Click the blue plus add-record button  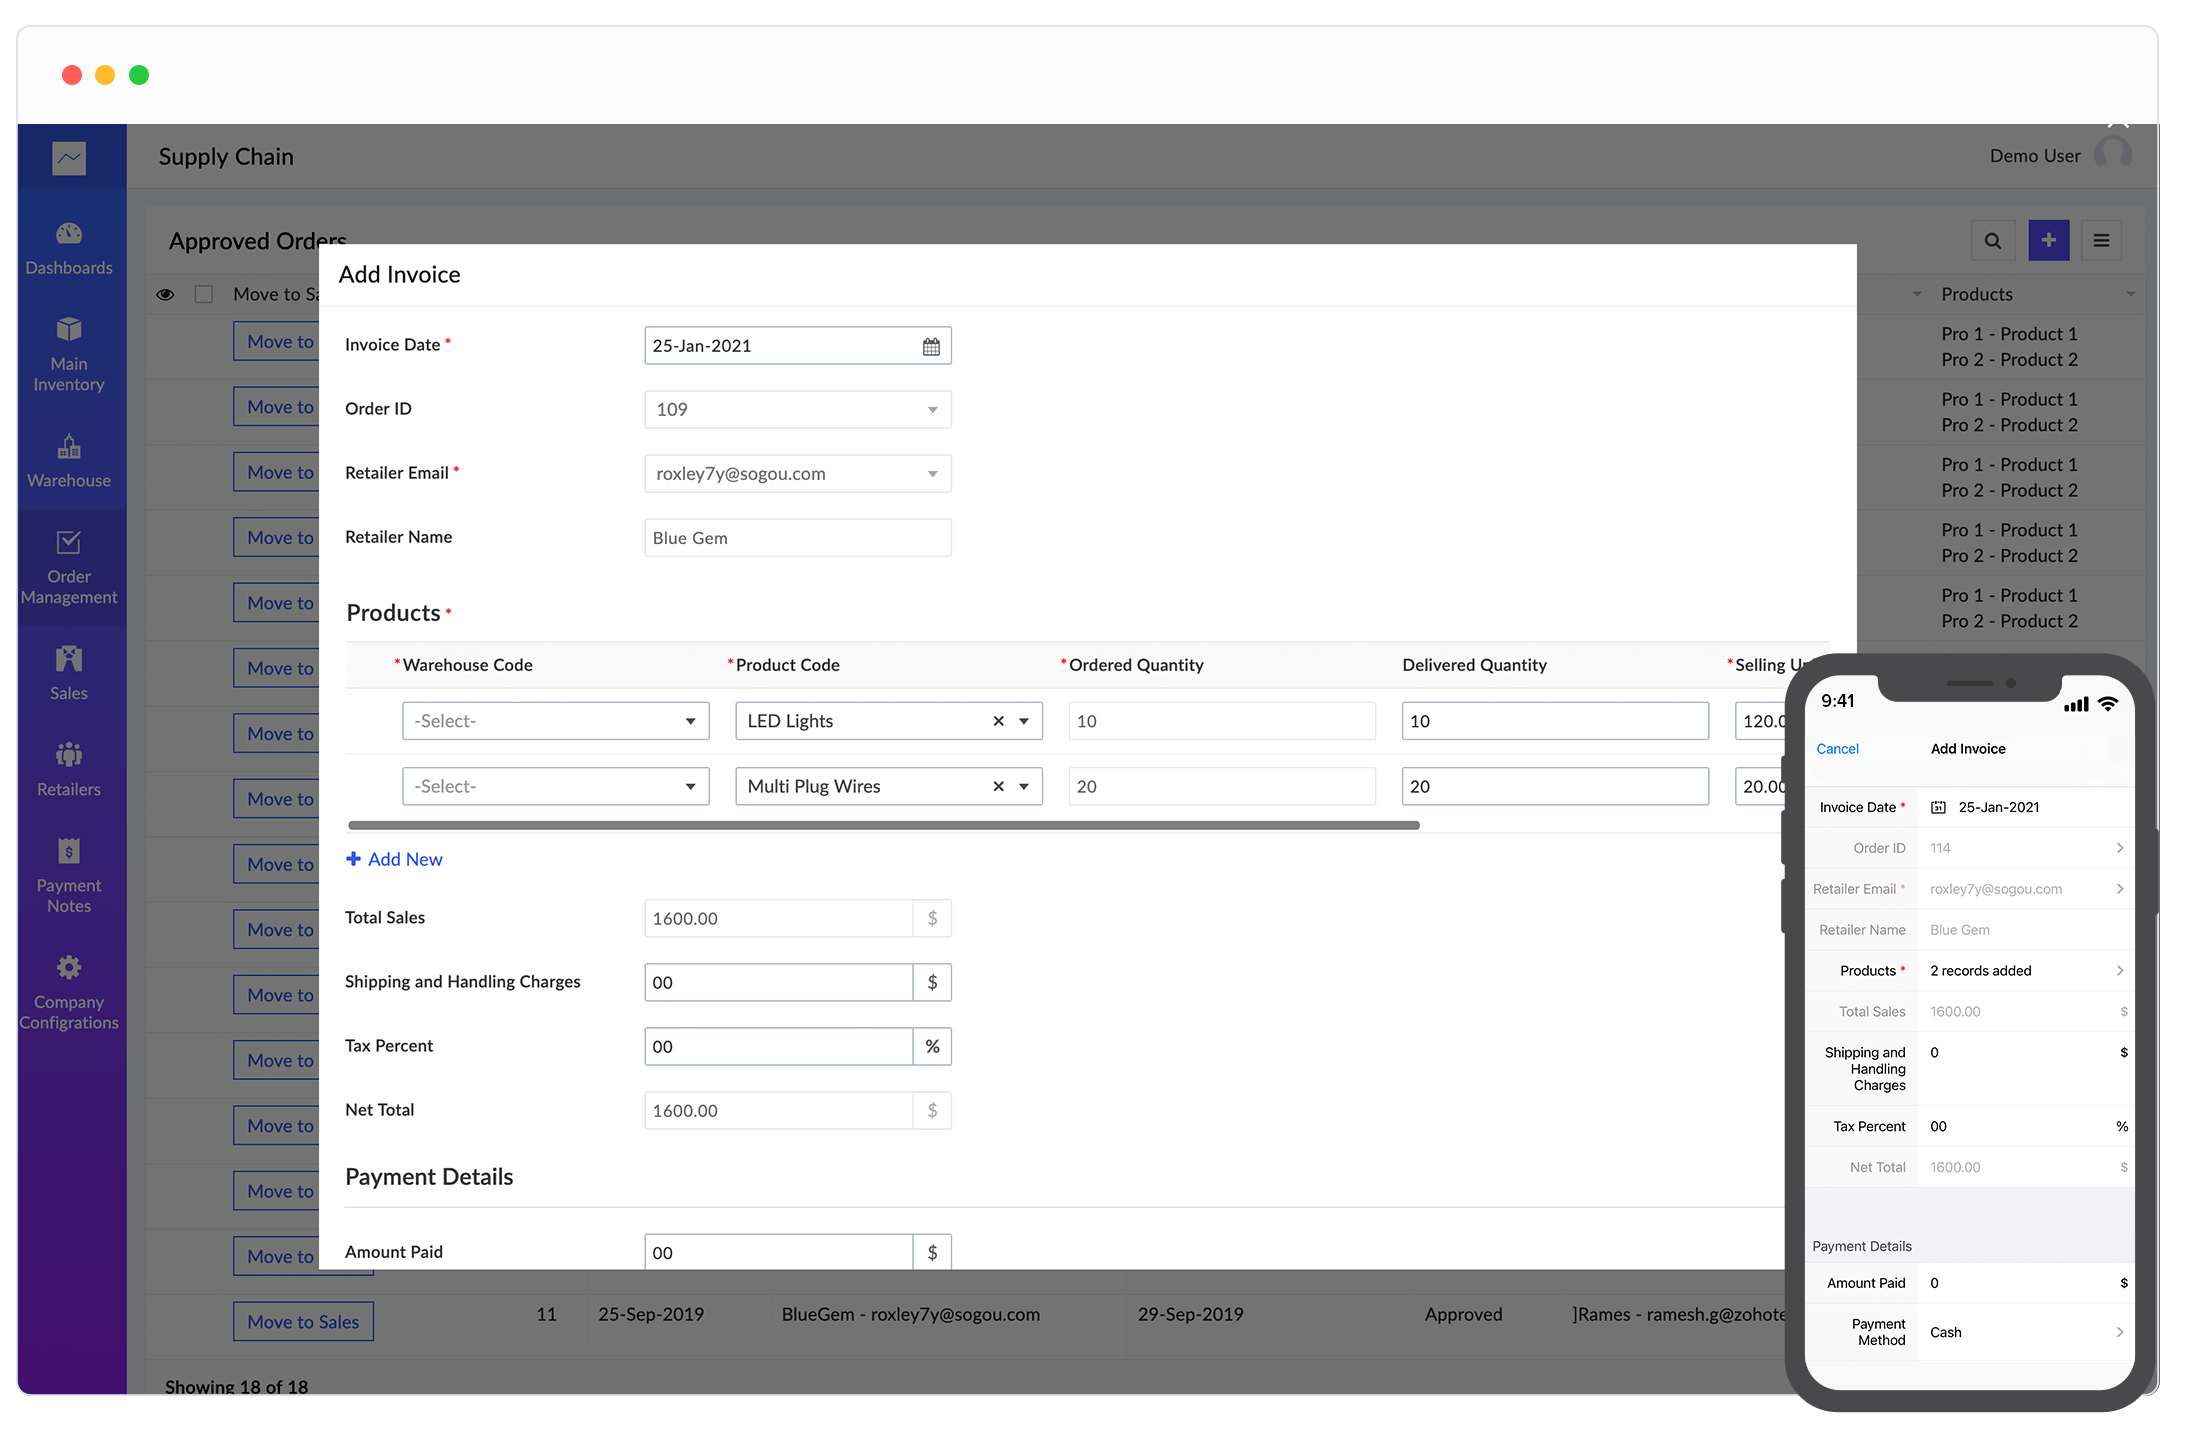[x=2048, y=241]
